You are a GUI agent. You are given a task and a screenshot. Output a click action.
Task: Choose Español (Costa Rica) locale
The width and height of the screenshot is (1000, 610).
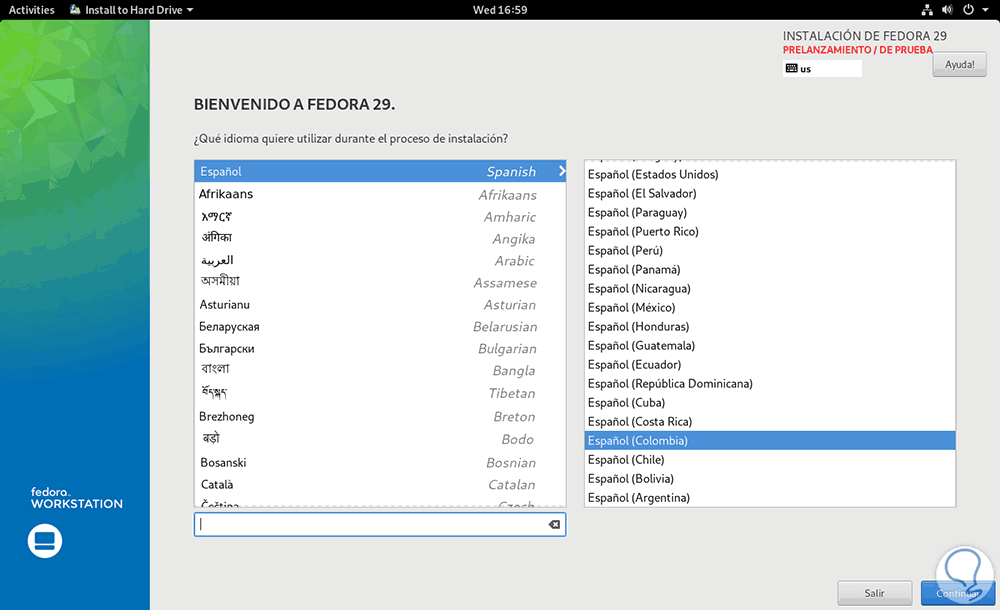[770, 421]
